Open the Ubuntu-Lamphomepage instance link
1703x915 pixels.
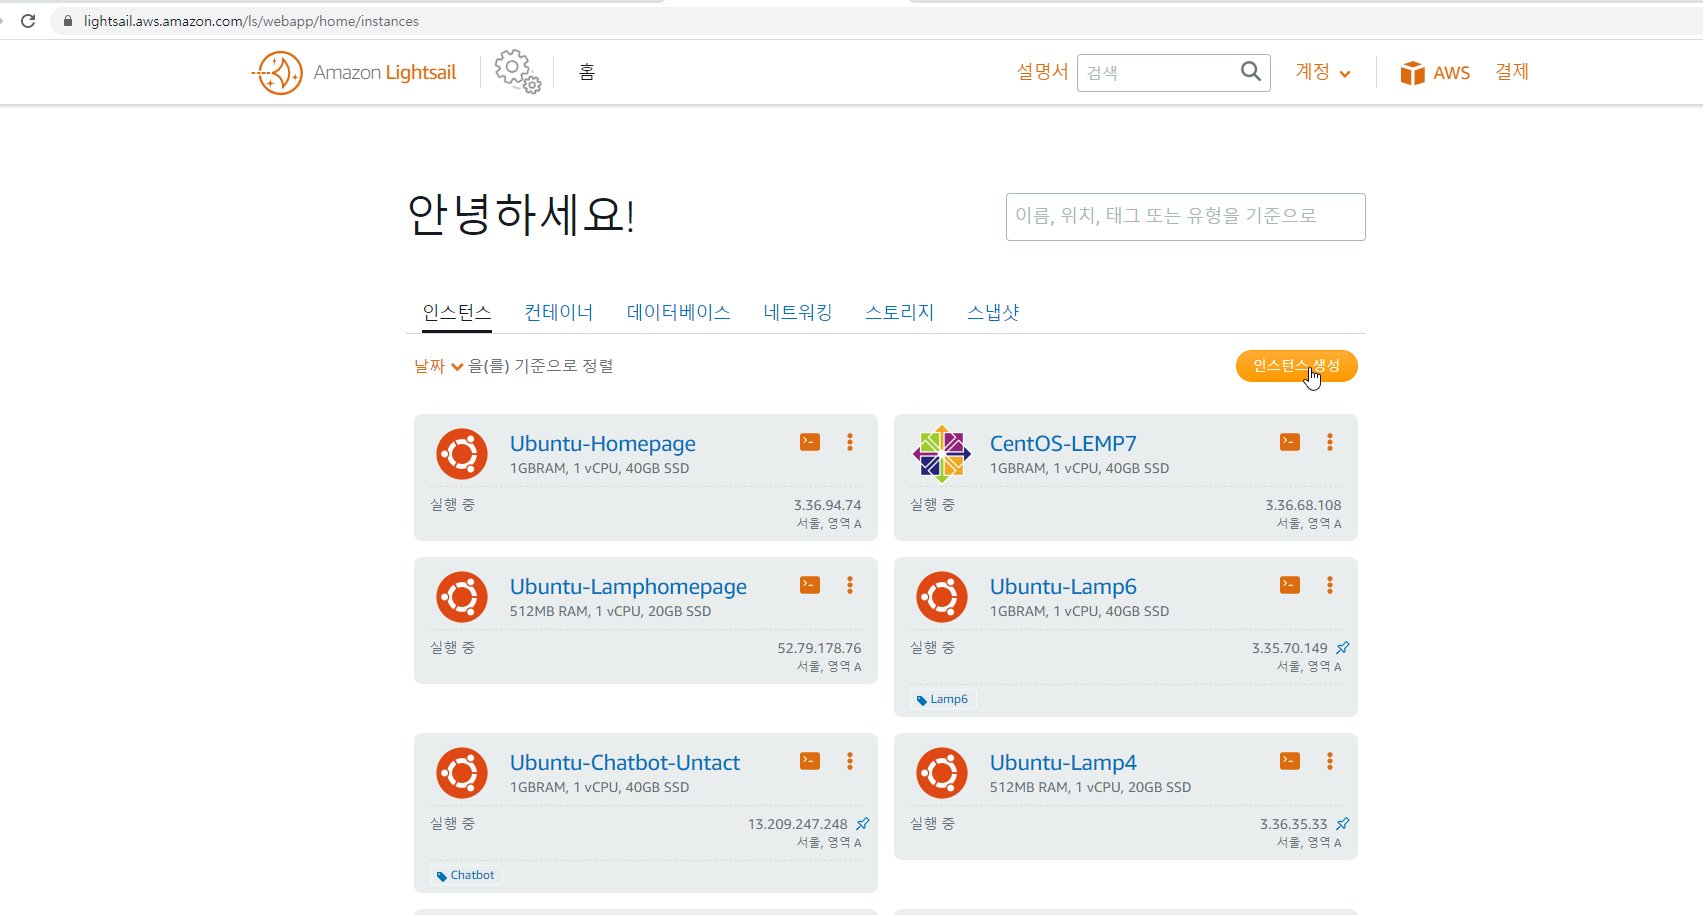coord(628,587)
